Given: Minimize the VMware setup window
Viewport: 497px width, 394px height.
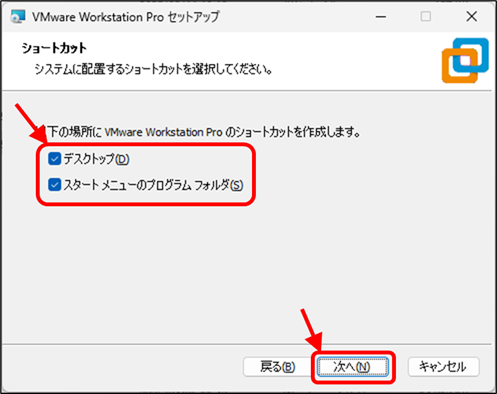Looking at the screenshot, I should tap(381, 16).
